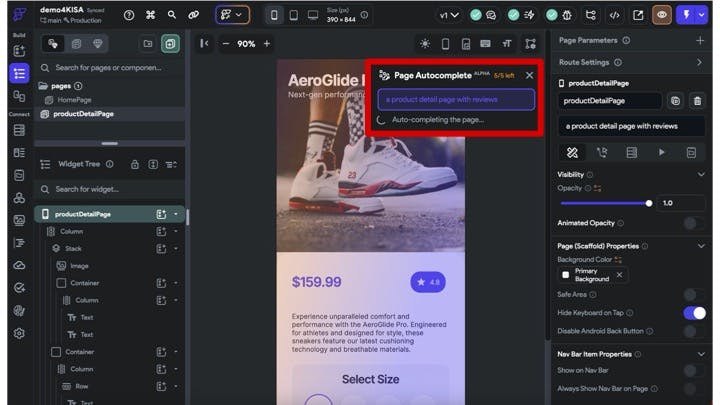Select productDetailPage in pages list
The image size is (720, 405).
coord(83,114)
